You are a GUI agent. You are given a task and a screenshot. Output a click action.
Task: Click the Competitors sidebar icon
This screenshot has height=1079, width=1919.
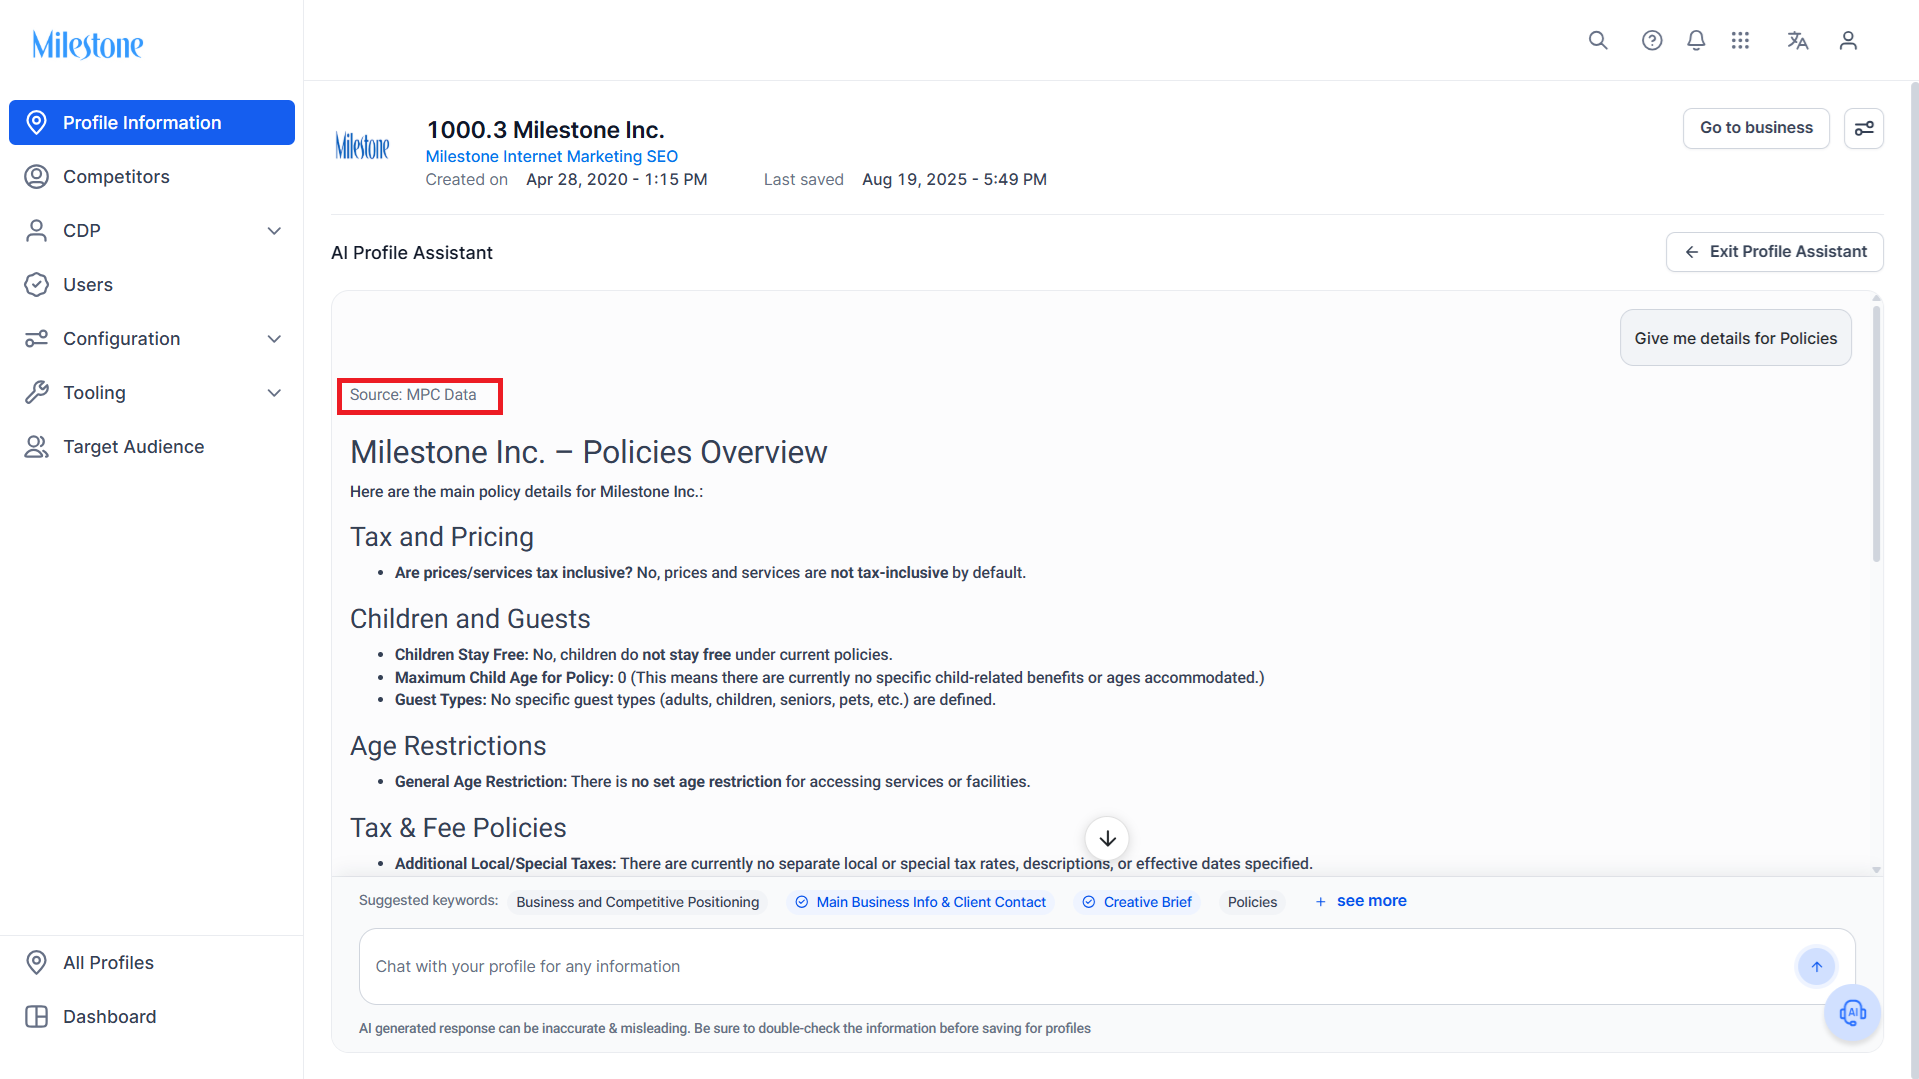click(36, 177)
